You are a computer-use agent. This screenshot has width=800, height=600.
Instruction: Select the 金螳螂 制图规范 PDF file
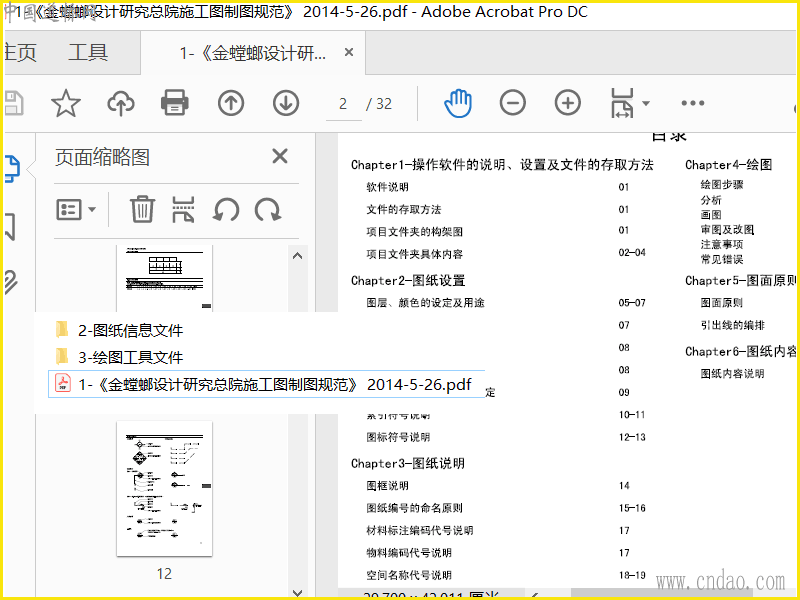266,384
